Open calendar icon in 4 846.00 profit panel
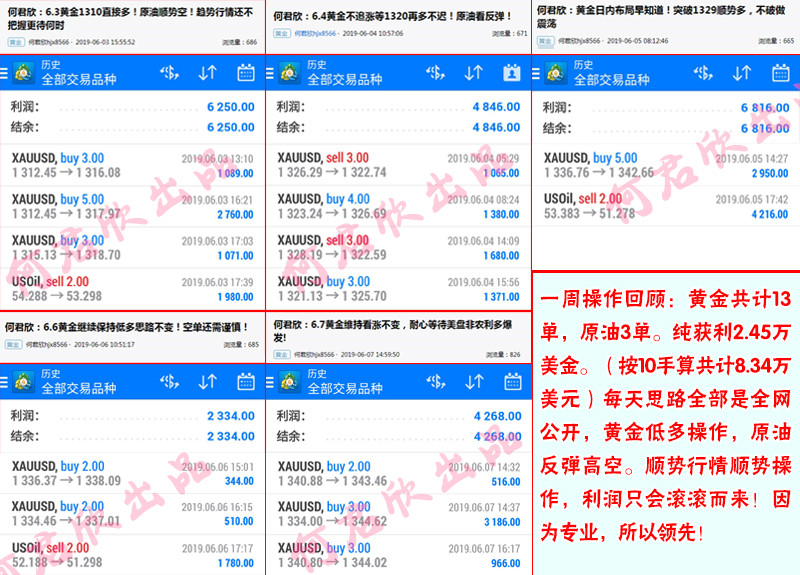This screenshot has height=575, width=800. (x=512, y=73)
